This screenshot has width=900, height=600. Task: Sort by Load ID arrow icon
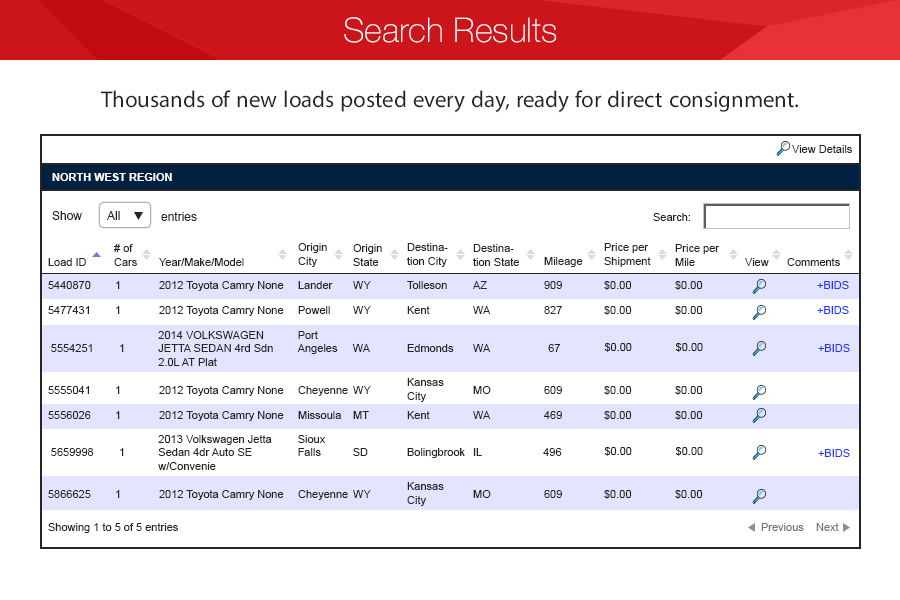(x=96, y=254)
